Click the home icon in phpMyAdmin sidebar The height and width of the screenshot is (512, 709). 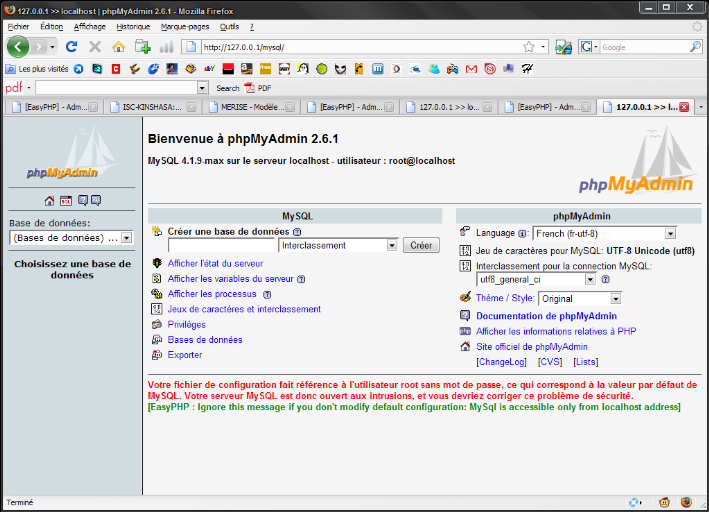49,201
